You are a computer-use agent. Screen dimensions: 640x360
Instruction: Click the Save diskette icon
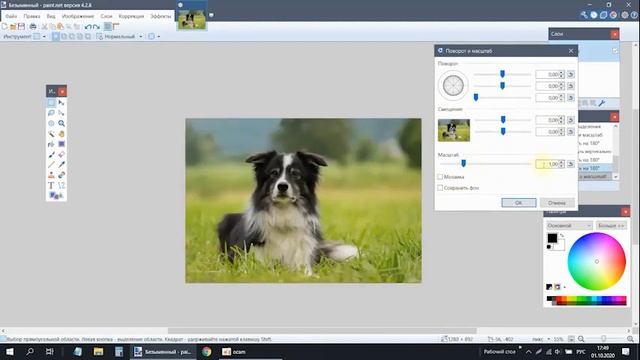pyautogui.click(x=21, y=27)
